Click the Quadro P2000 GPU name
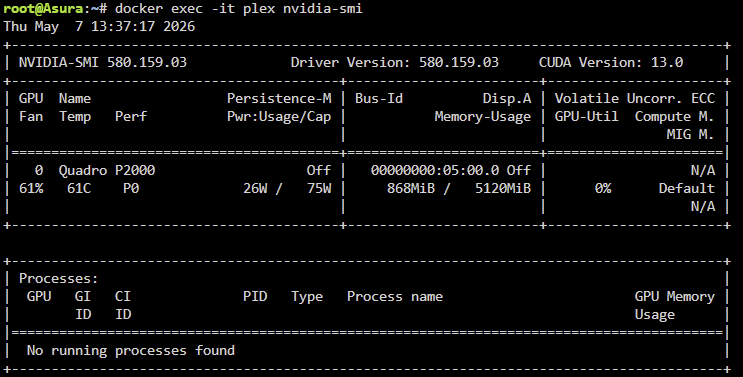The width and height of the screenshot is (743, 377). coord(107,171)
